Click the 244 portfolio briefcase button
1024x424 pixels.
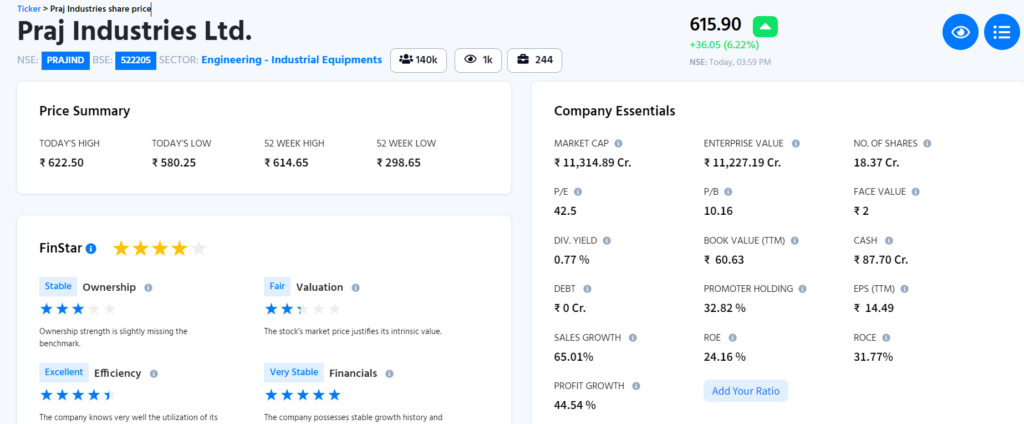[x=534, y=60]
